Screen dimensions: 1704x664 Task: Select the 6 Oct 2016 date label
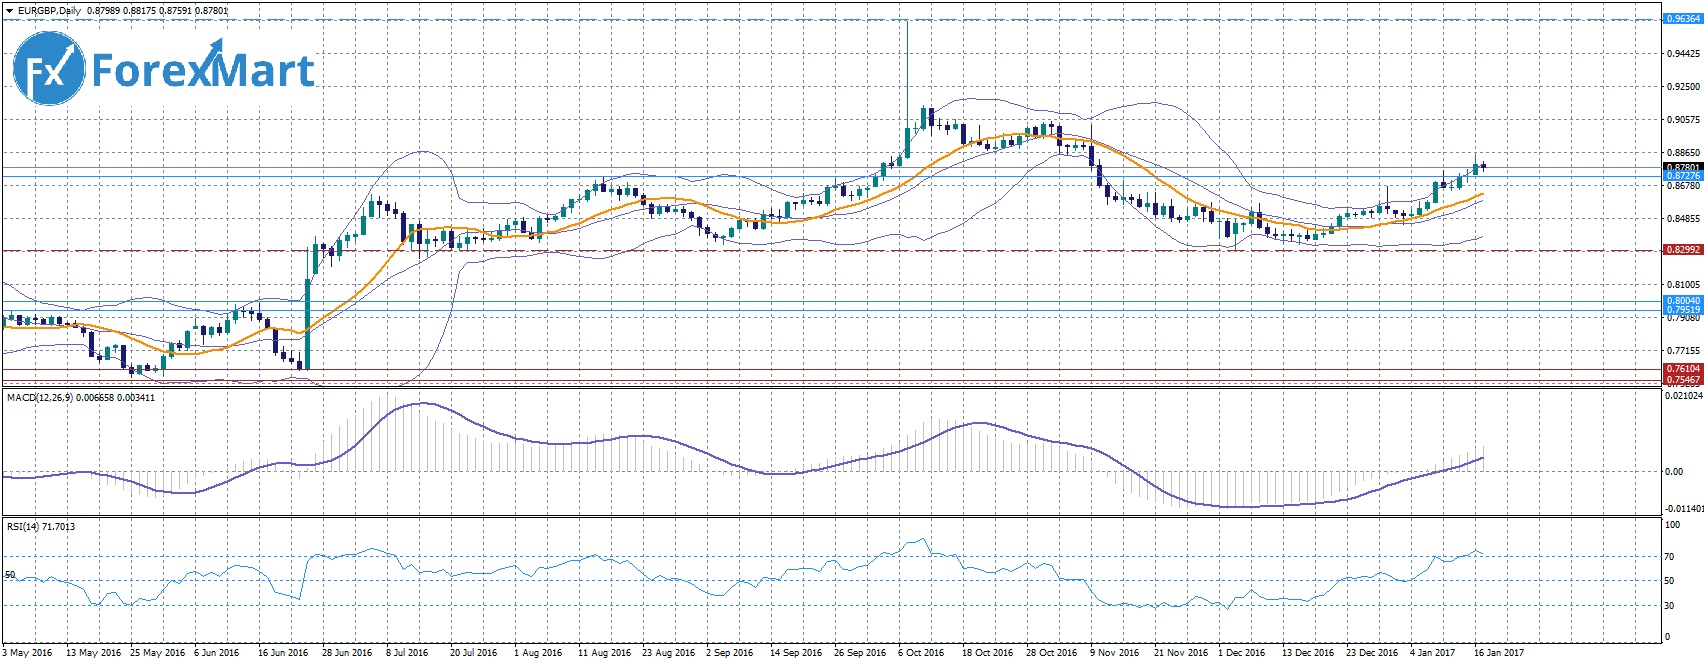pos(921,653)
